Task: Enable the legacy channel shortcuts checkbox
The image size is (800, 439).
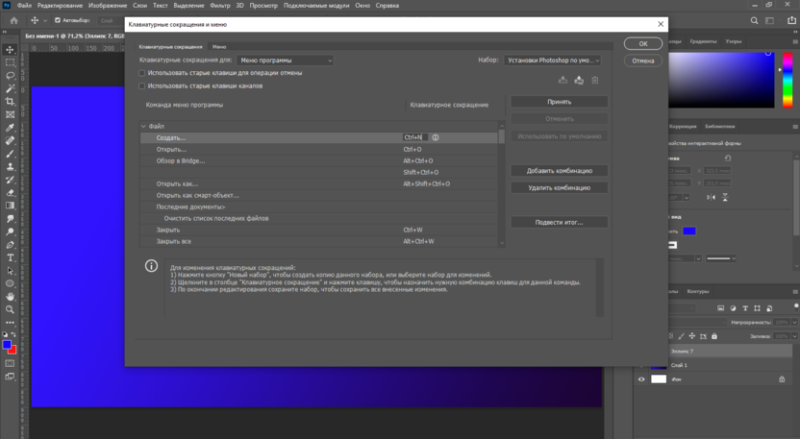Action: (143, 85)
